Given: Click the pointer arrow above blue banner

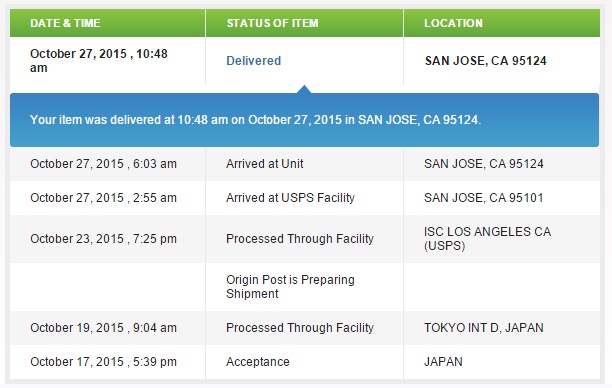Looking at the screenshot, I should tap(304, 89).
